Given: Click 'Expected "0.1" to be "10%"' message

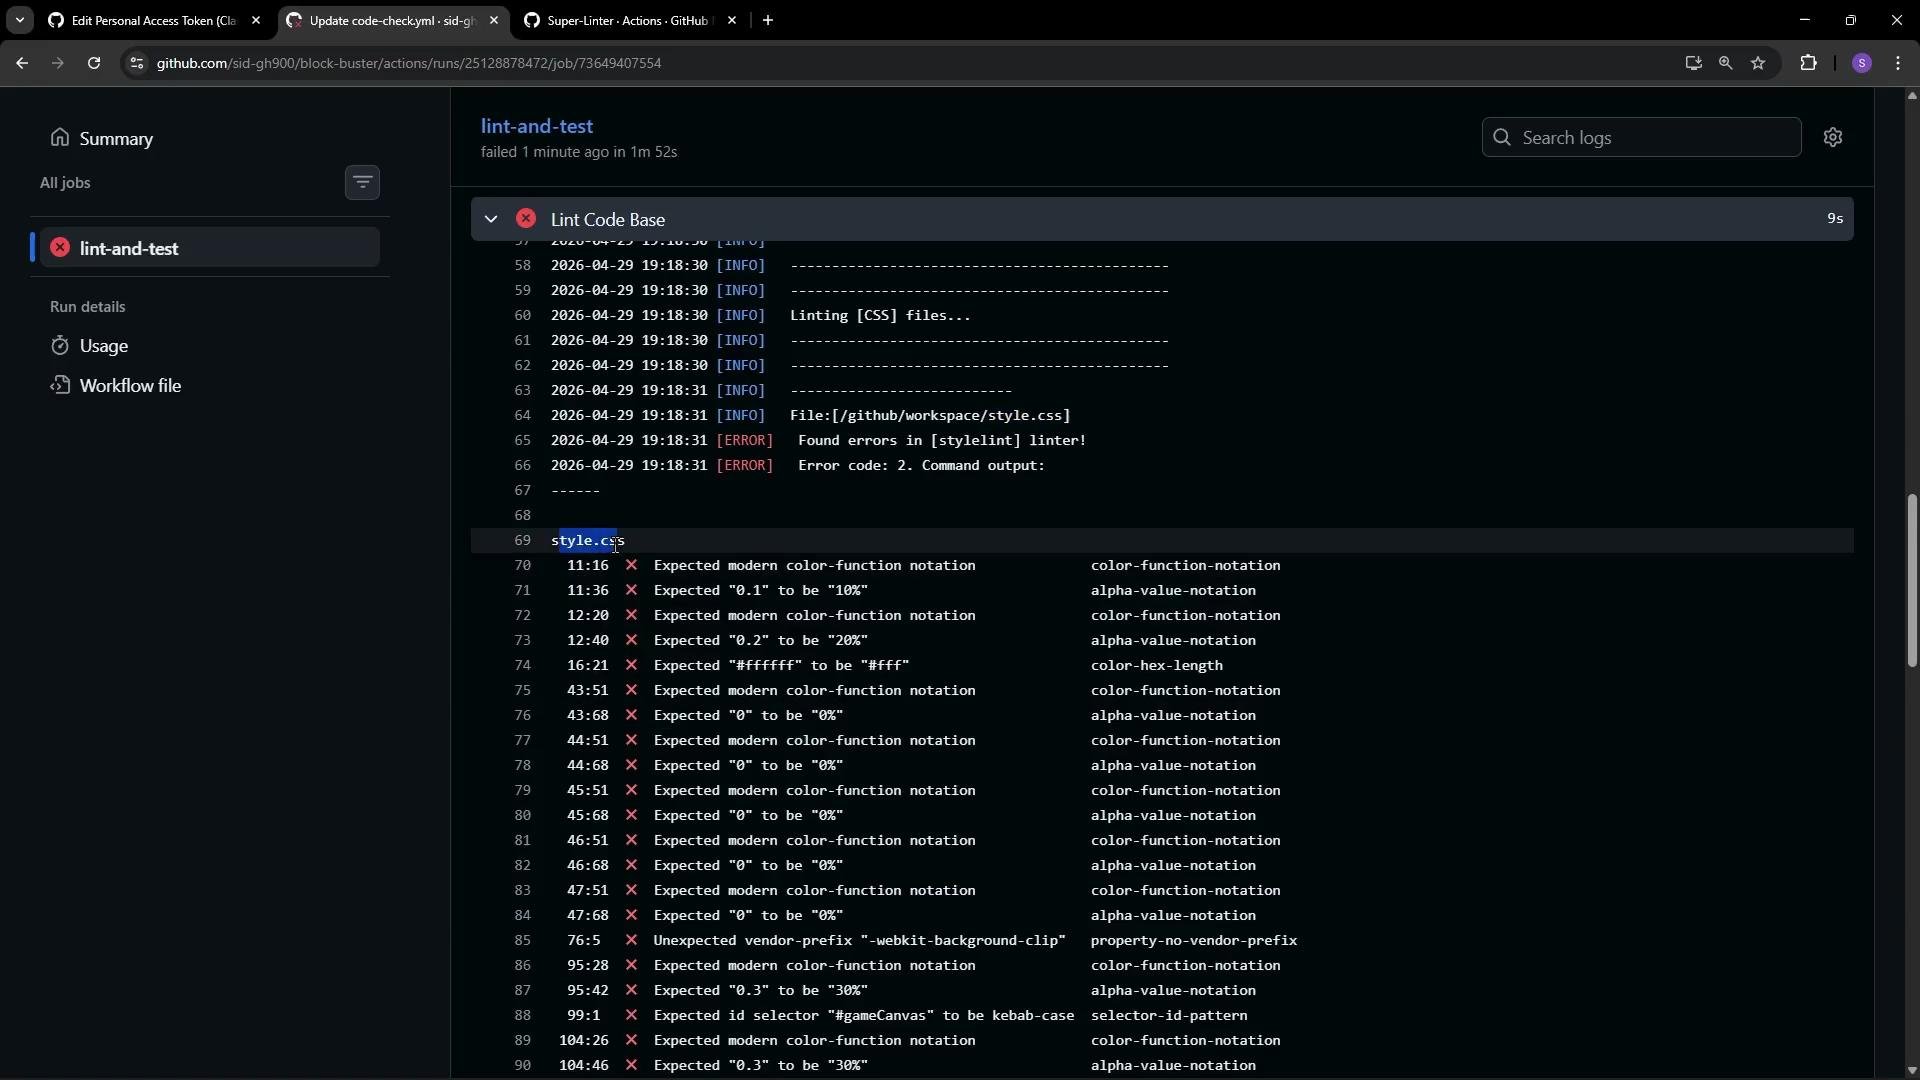Looking at the screenshot, I should 760,590.
